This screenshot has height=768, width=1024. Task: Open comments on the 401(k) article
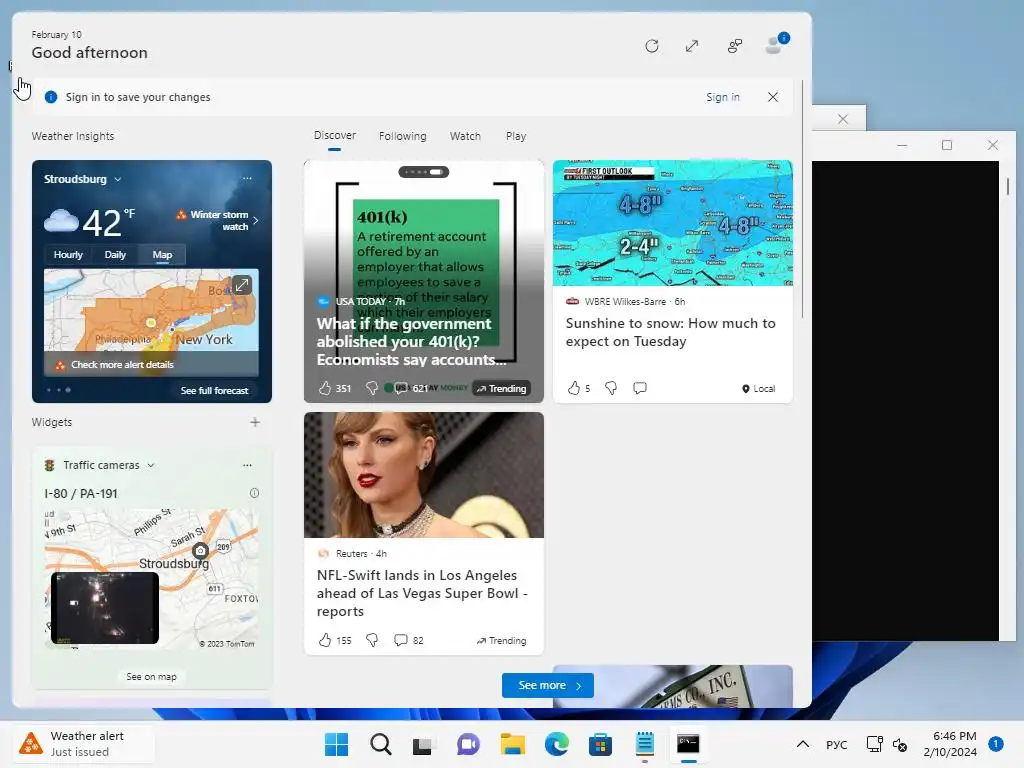click(x=411, y=388)
